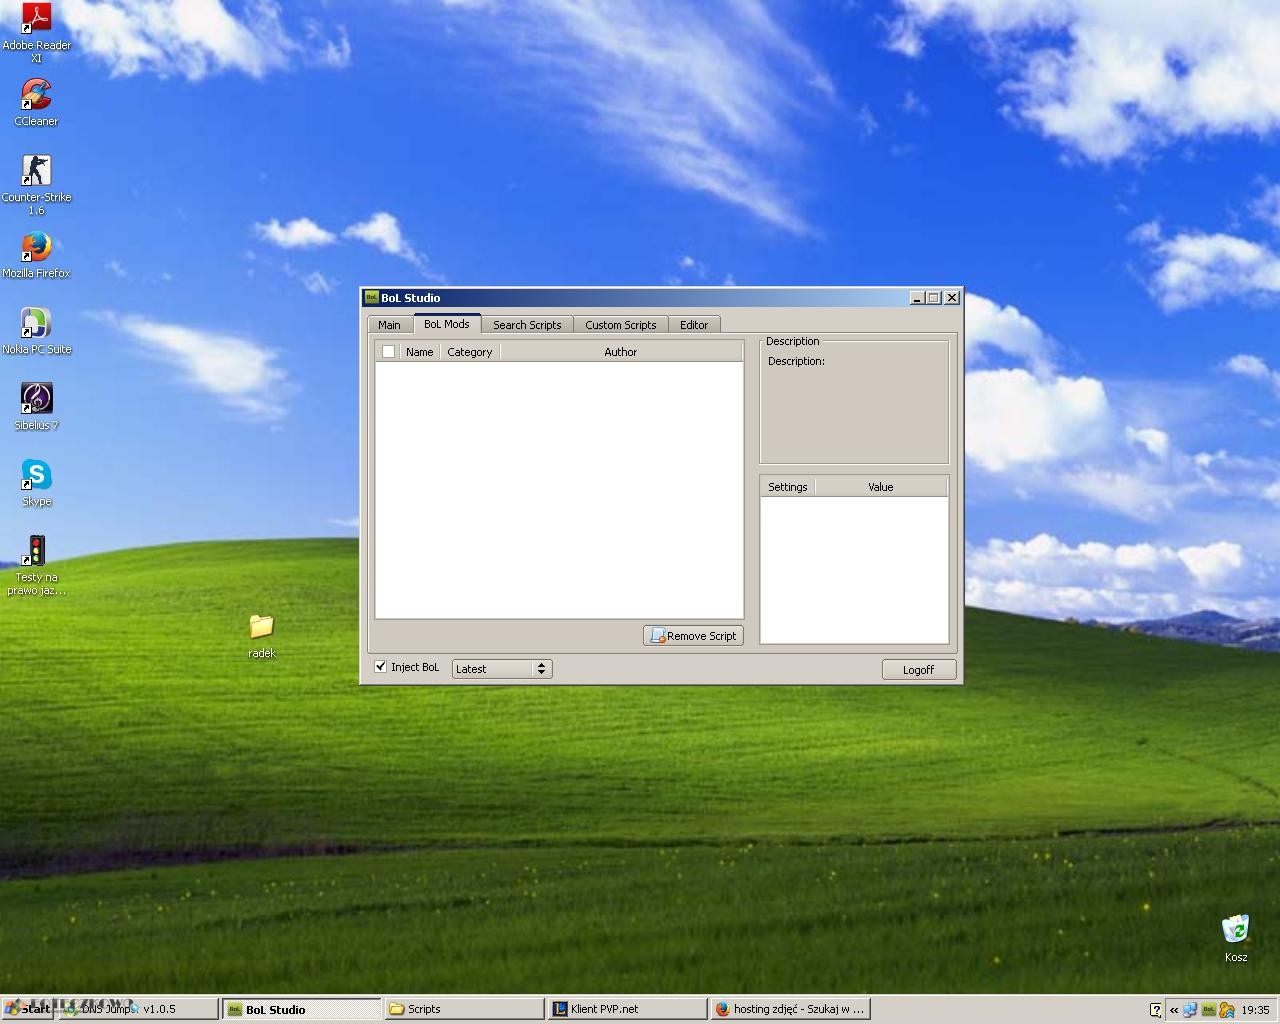Click the help question mark tray icon
The height and width of the screenshot is (1024, 1280).
pyautogui.click(x=1156, y=1010)
